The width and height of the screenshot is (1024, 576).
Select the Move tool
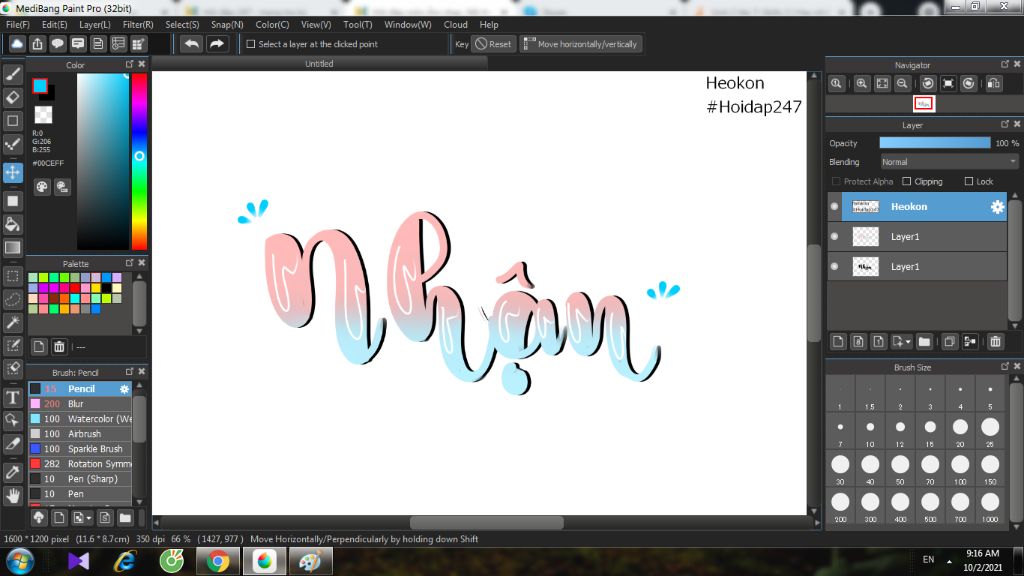point(12,172)
